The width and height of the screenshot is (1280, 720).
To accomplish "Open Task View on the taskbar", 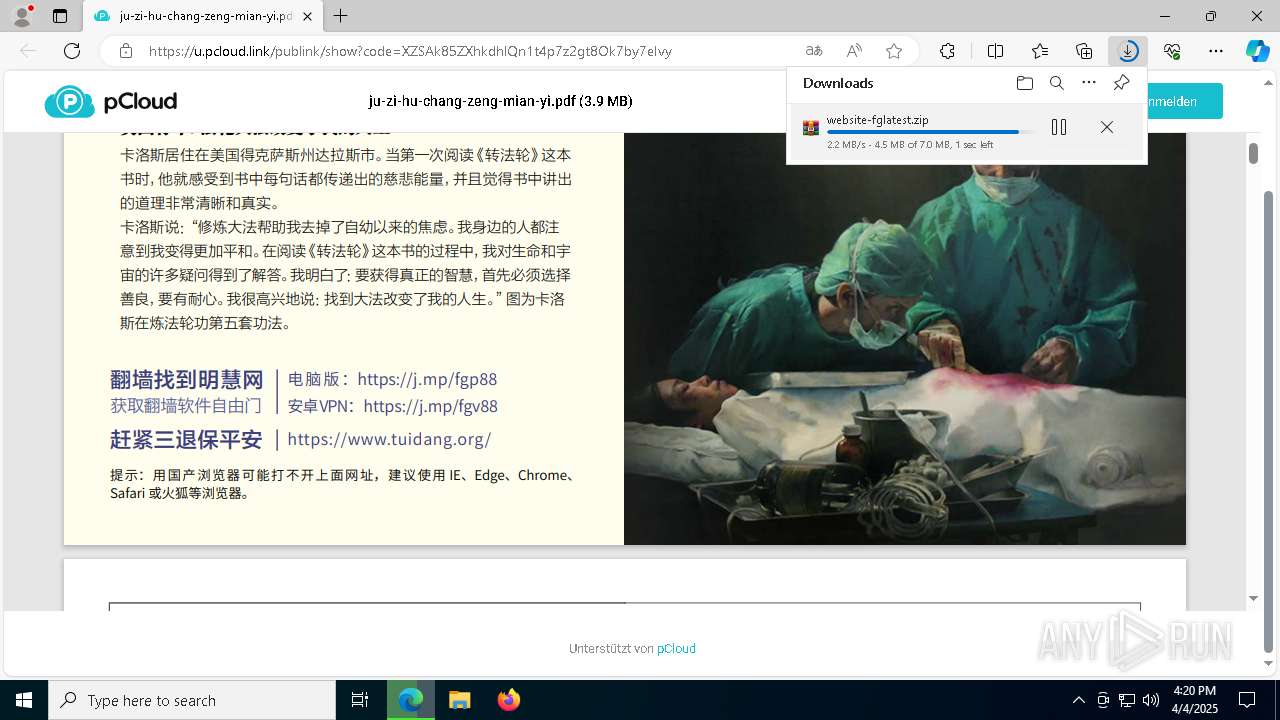I will pyautogui.click(x=360, y=700).
